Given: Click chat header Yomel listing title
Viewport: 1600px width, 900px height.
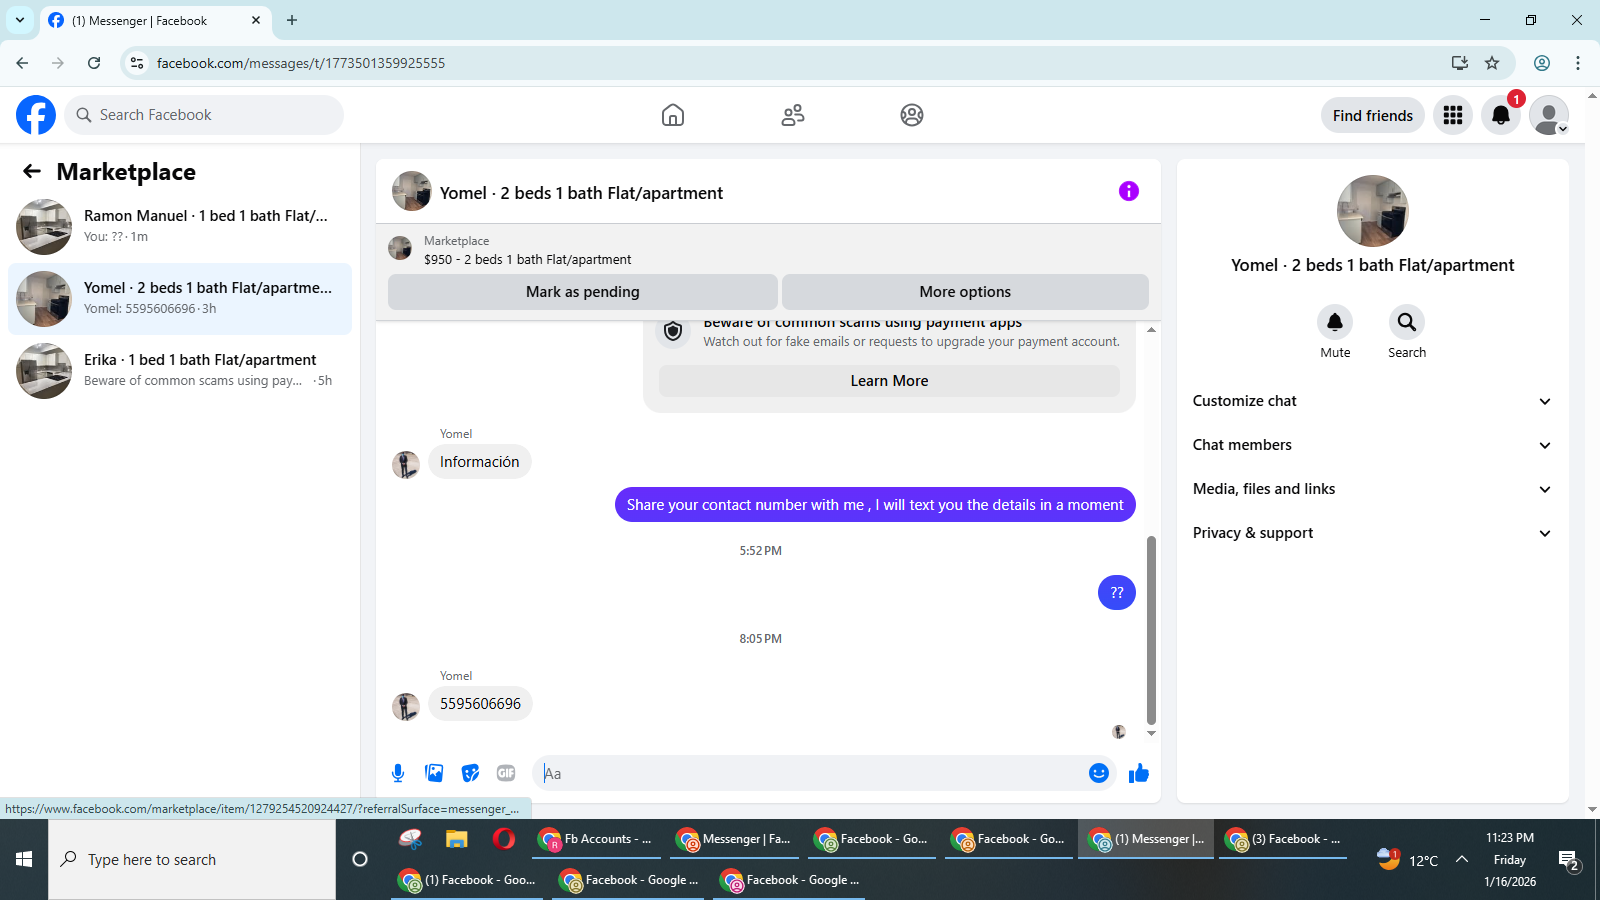Looking at the screenshot, I should 581,193.
